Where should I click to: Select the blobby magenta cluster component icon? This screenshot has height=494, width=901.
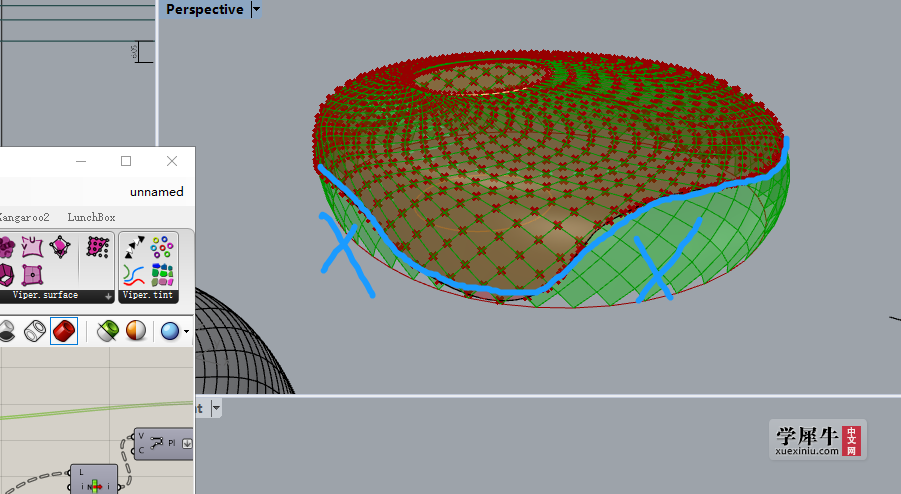point(7,248)
